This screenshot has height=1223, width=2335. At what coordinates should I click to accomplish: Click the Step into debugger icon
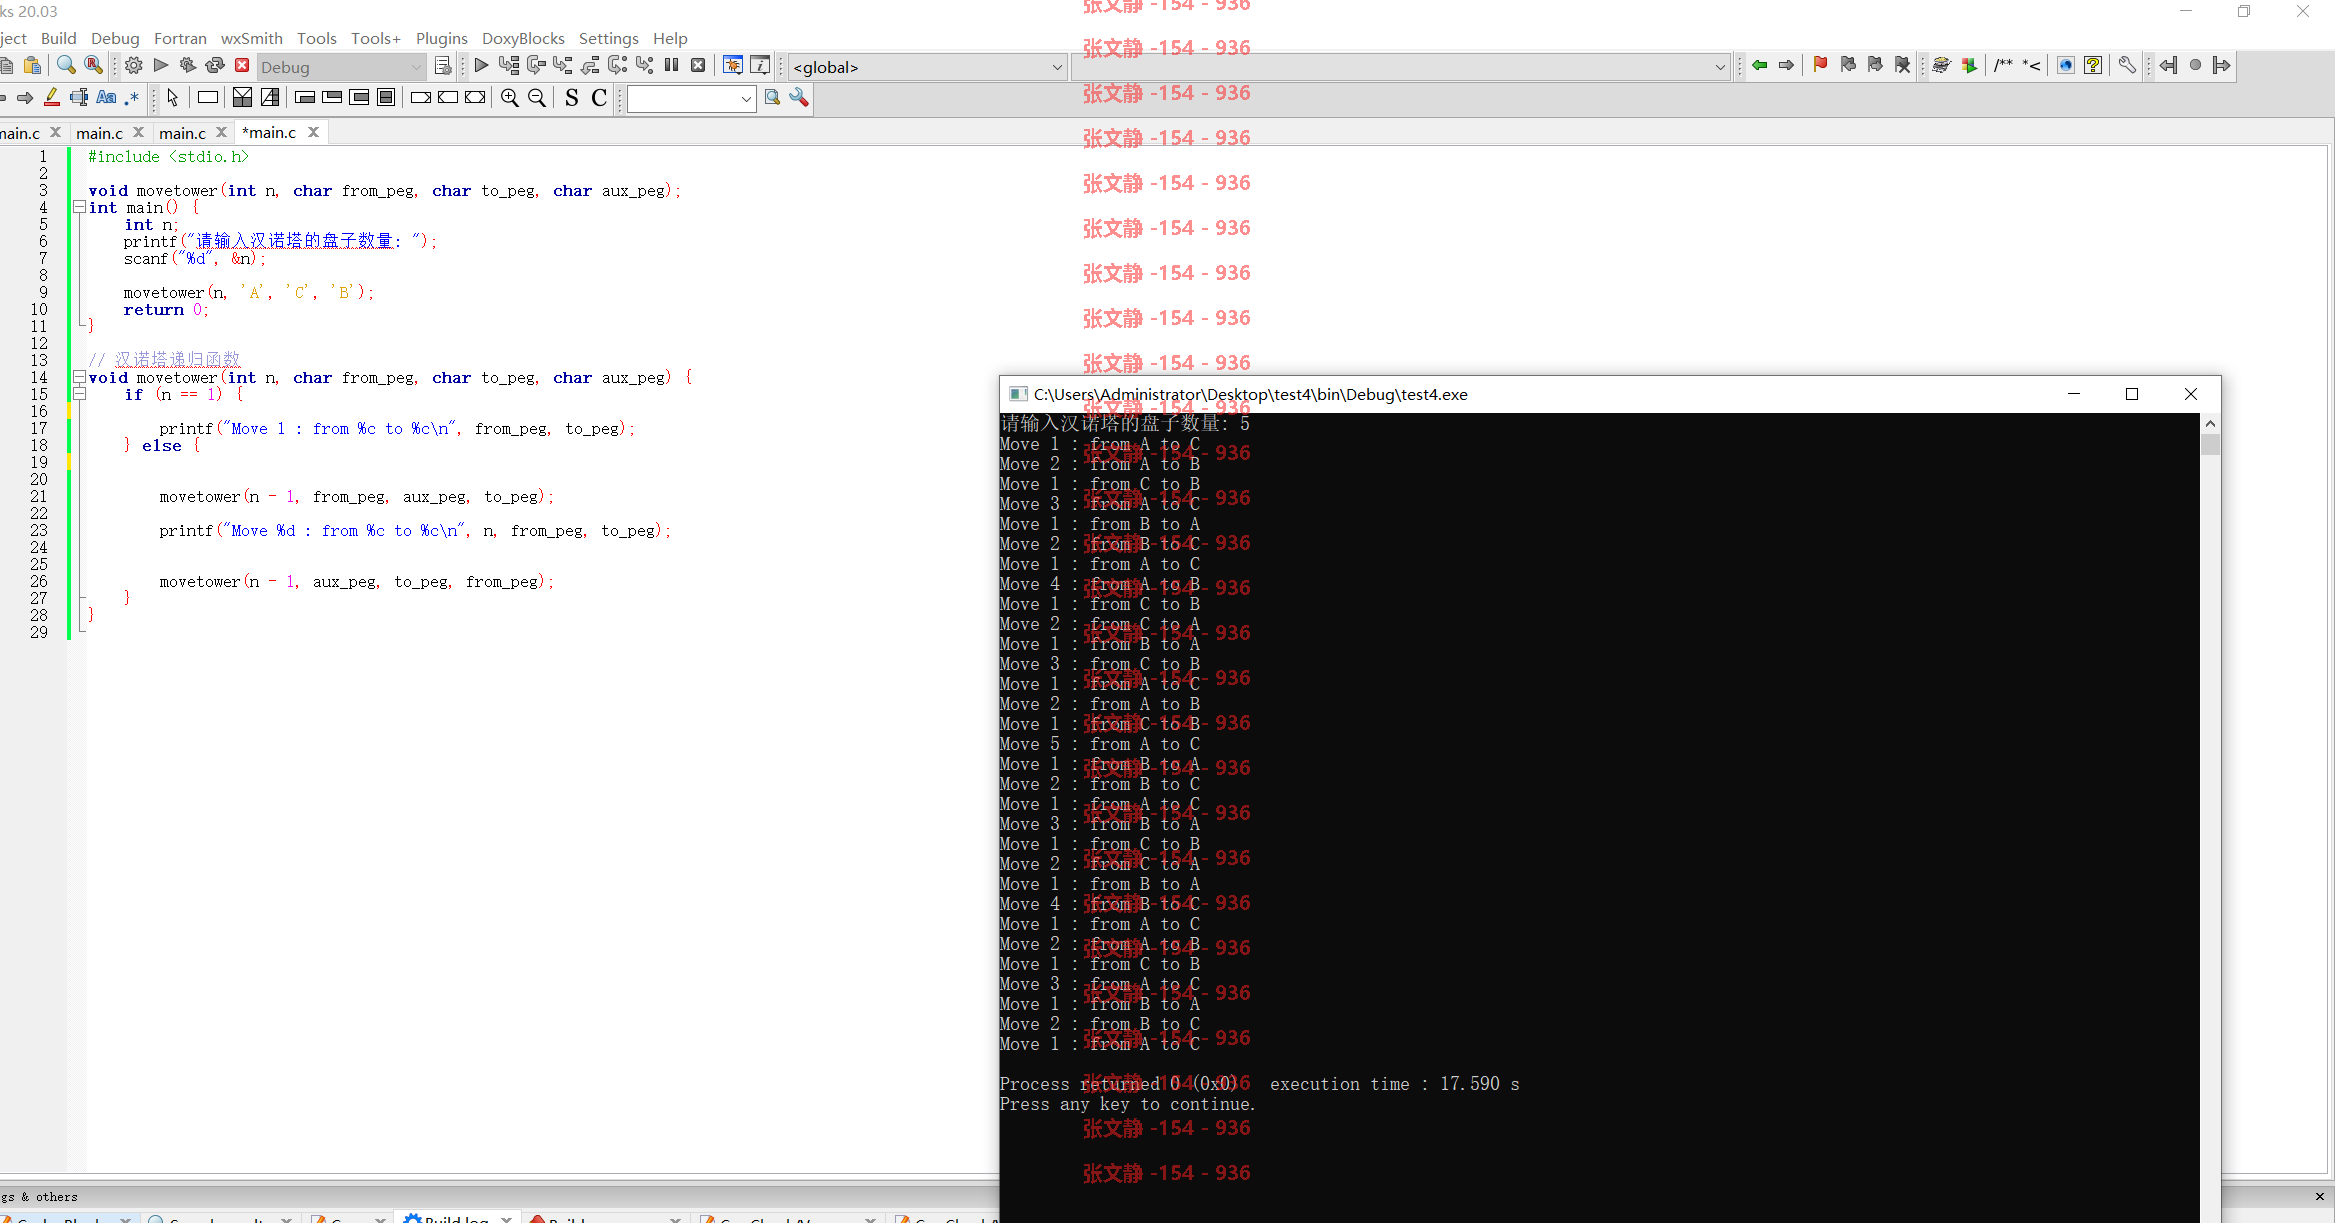click(x=563, y=66)
